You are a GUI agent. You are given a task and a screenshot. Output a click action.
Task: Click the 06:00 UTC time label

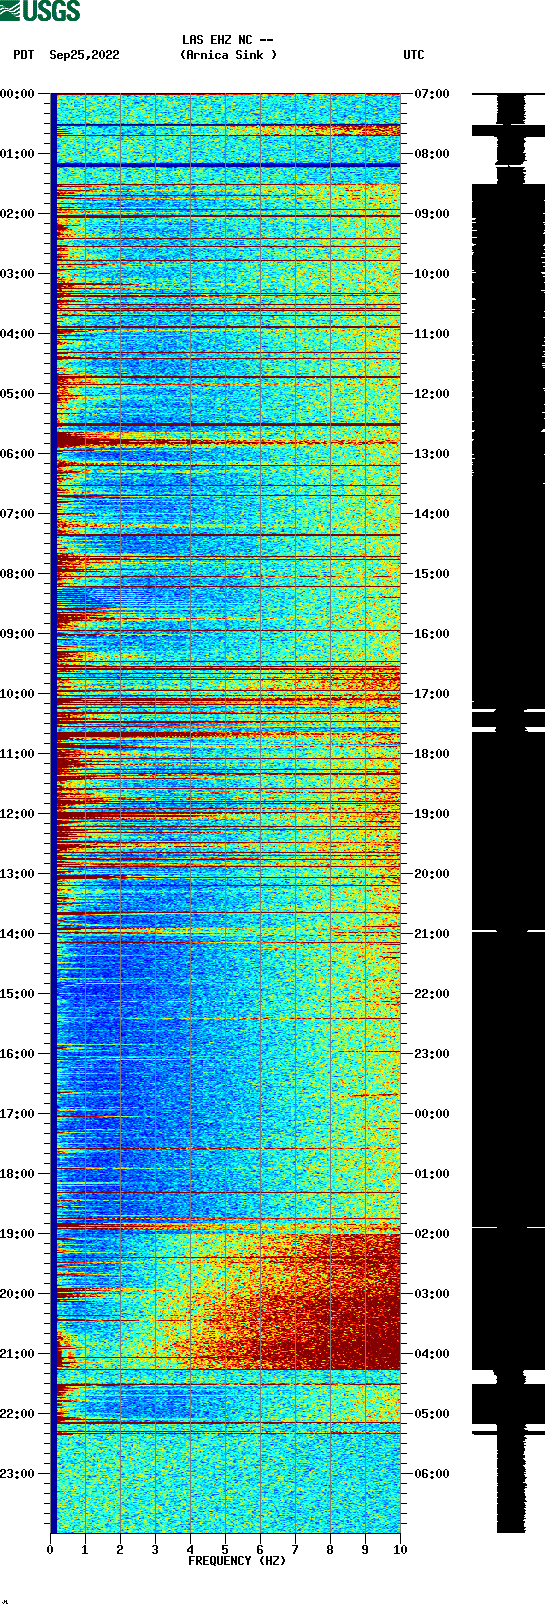point(432,1474)
